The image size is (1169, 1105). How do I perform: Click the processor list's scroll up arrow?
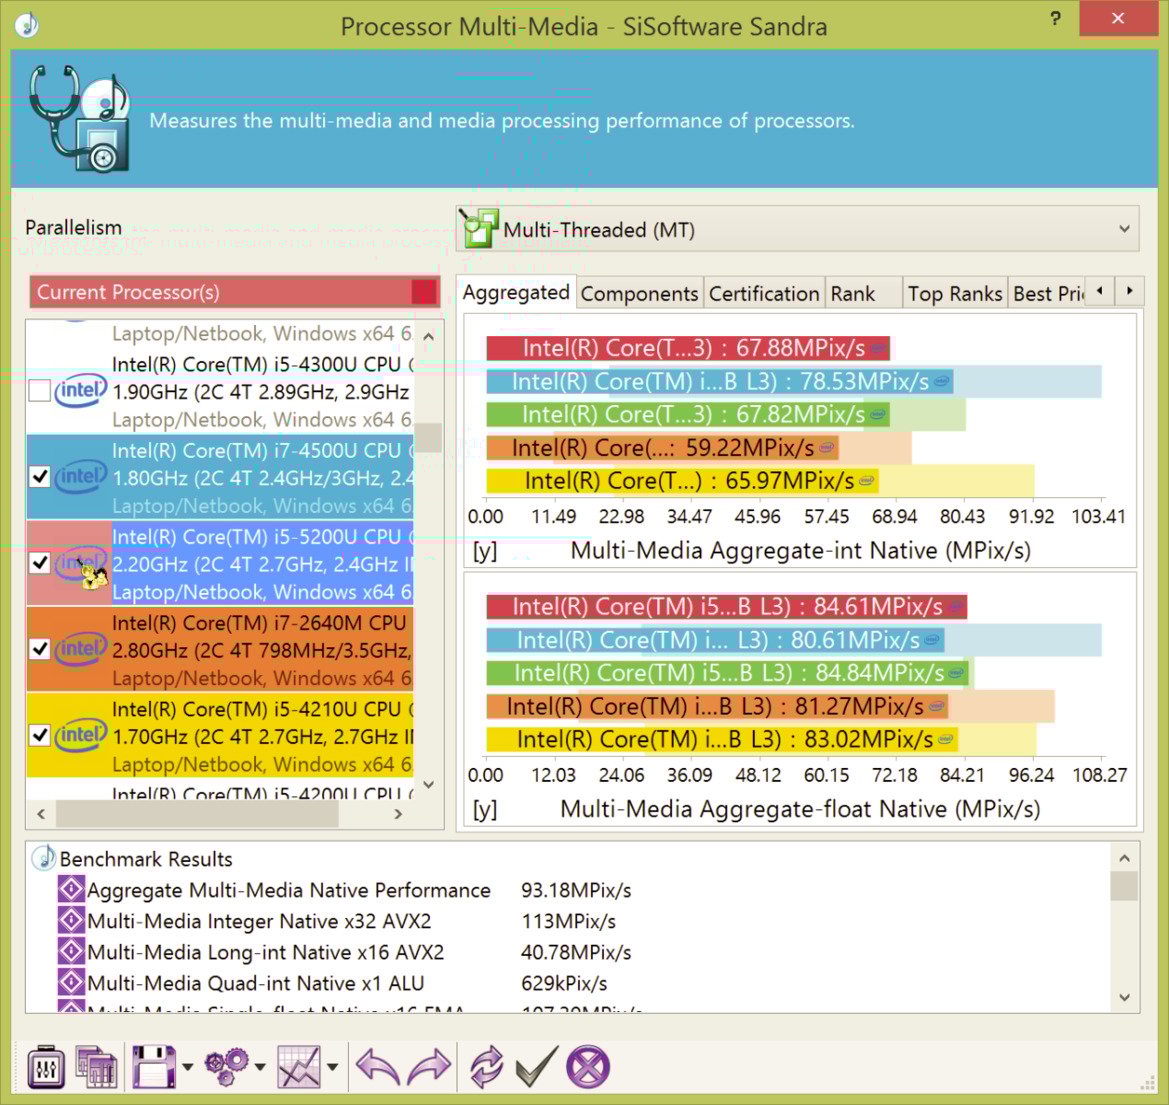click(428, 336)
